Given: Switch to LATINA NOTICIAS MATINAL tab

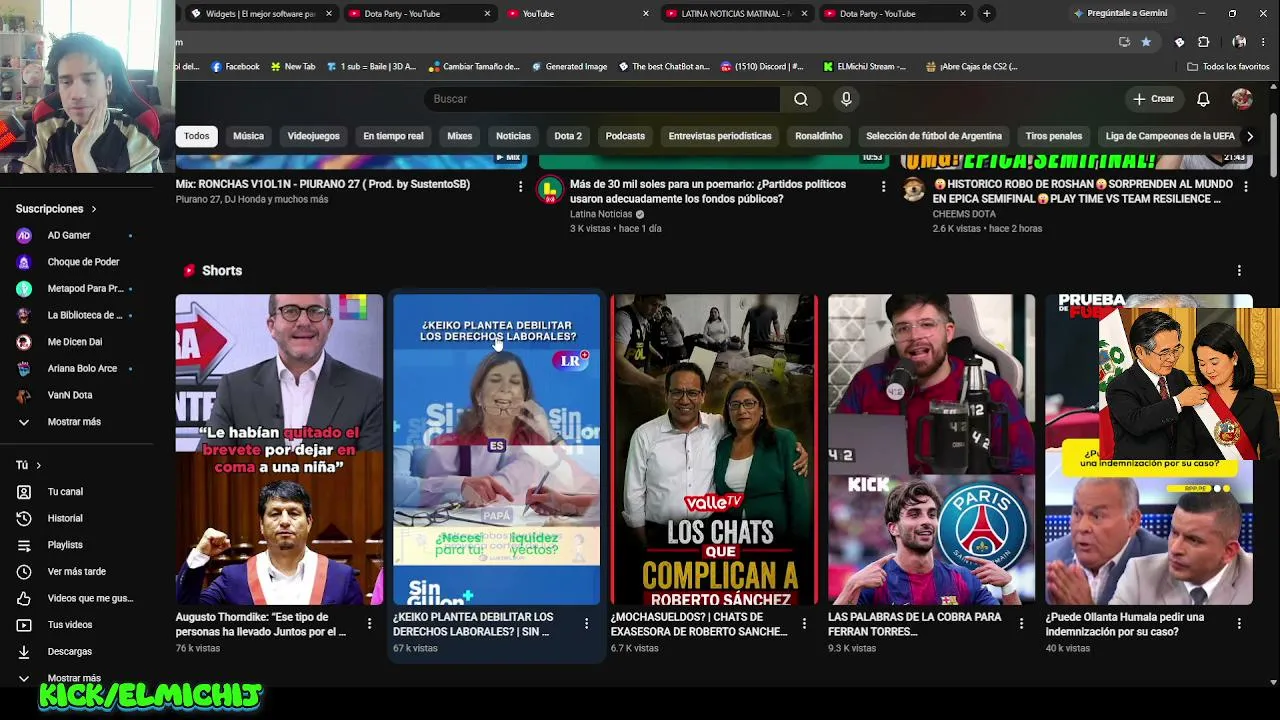Looking at the screenshot, I should (x=737, y=13).
